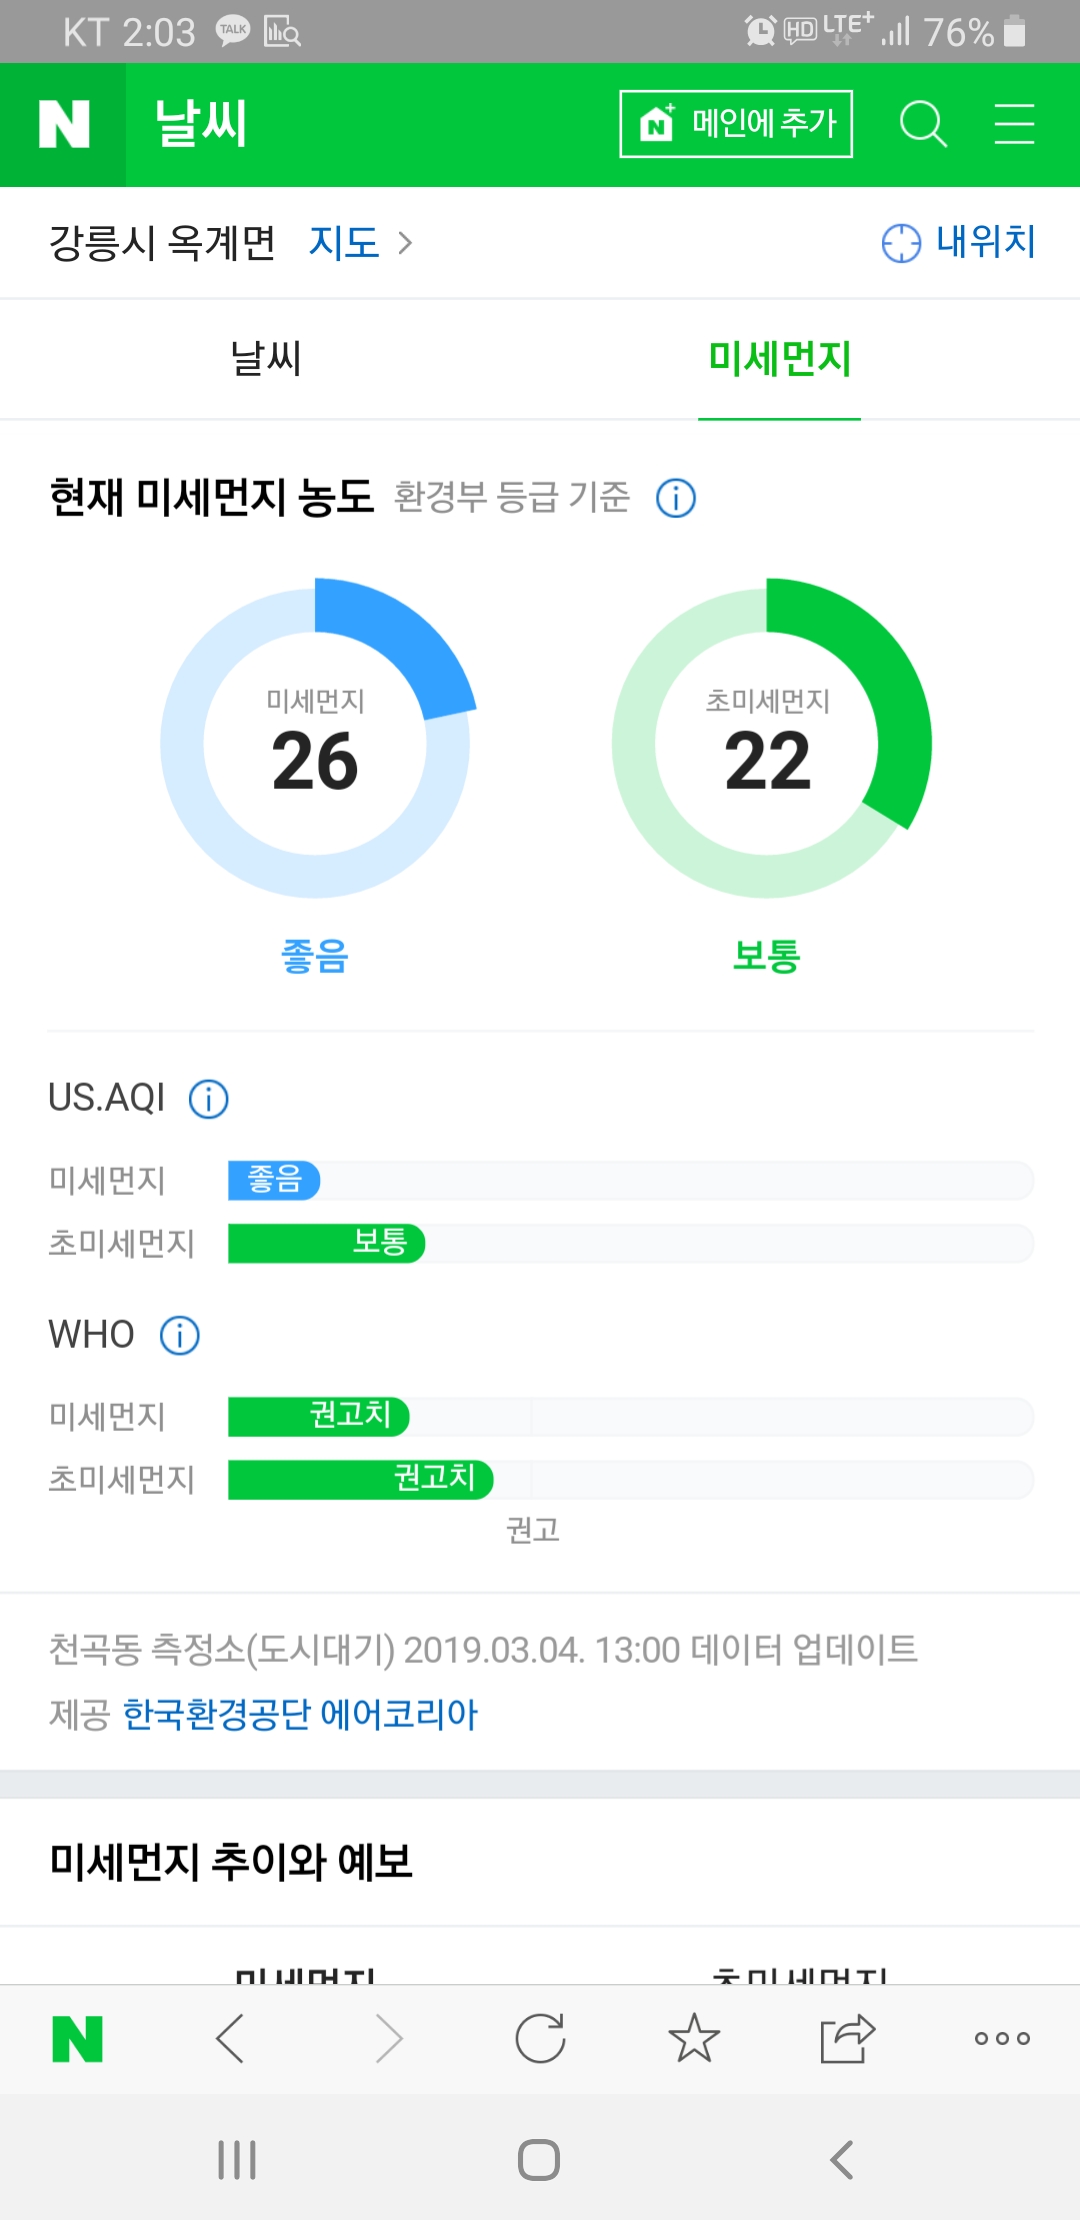Viewport: 1080px width, 2220px height.
Task: Go back using browser back arrow
Action: click(x=231, y=2038)
